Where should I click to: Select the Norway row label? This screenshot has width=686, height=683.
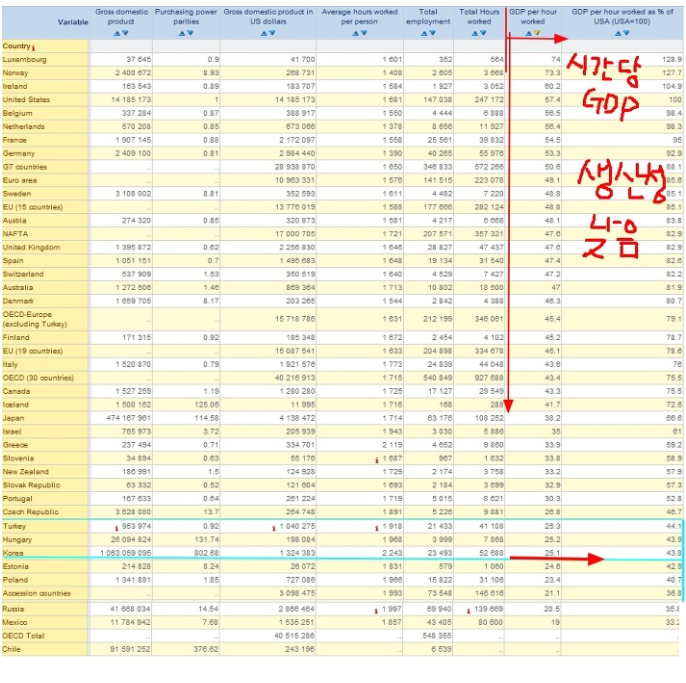pos(15,73)
